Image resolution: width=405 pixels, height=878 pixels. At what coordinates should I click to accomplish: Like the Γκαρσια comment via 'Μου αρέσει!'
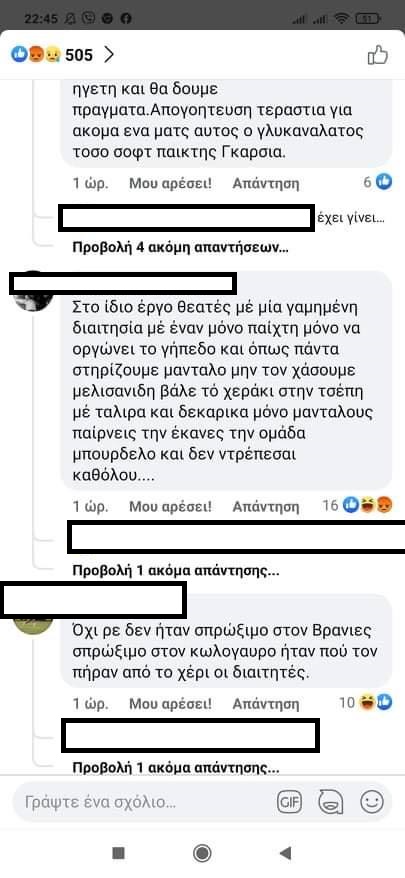[170, 183]
